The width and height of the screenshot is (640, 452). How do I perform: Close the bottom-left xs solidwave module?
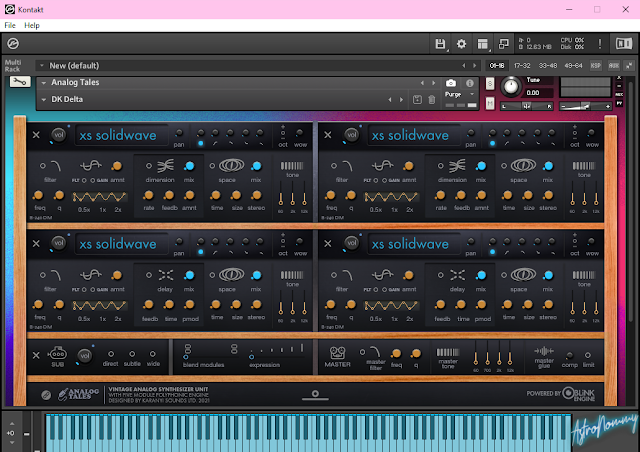(x=36, y=244)
